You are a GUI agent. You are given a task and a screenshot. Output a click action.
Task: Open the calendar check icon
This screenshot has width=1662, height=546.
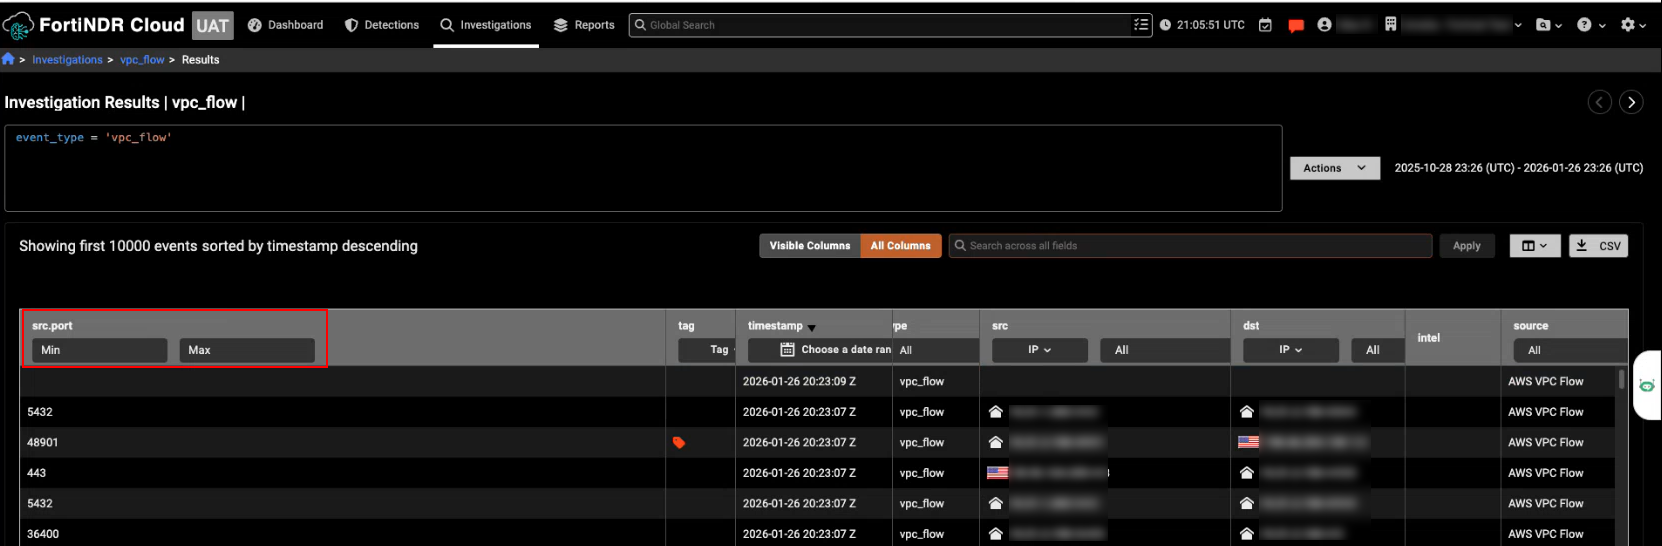pos(1265,25)
